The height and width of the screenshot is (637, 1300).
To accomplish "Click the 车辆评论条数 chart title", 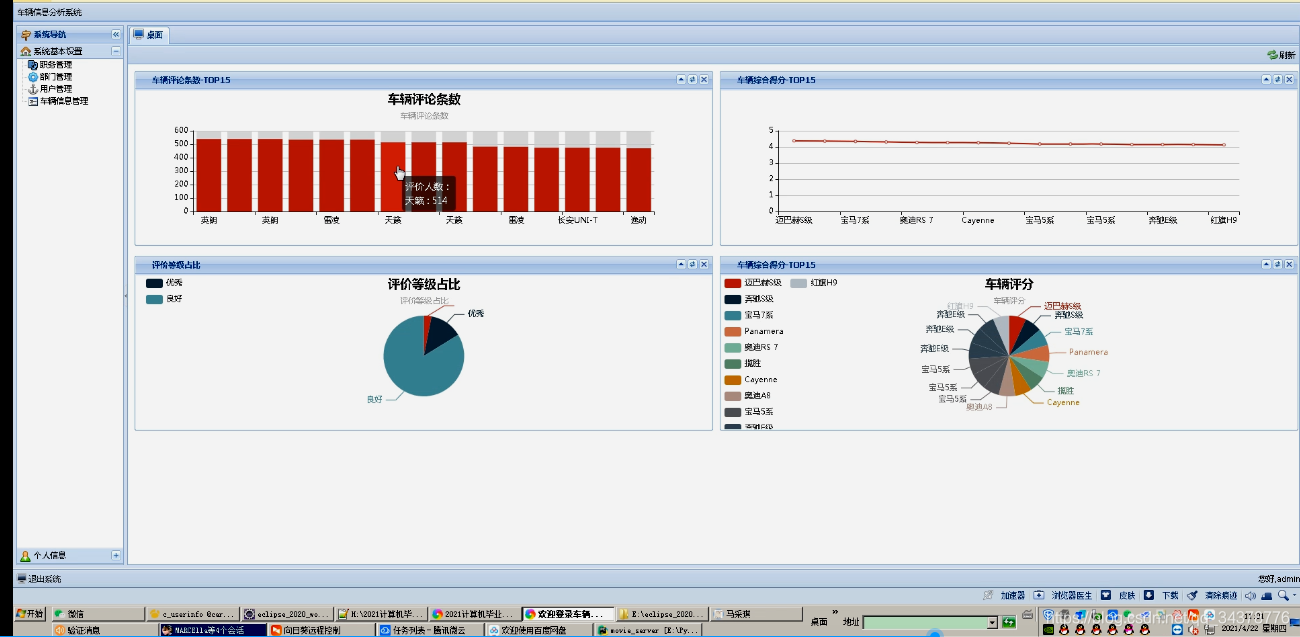I will [x=424, y=99].
